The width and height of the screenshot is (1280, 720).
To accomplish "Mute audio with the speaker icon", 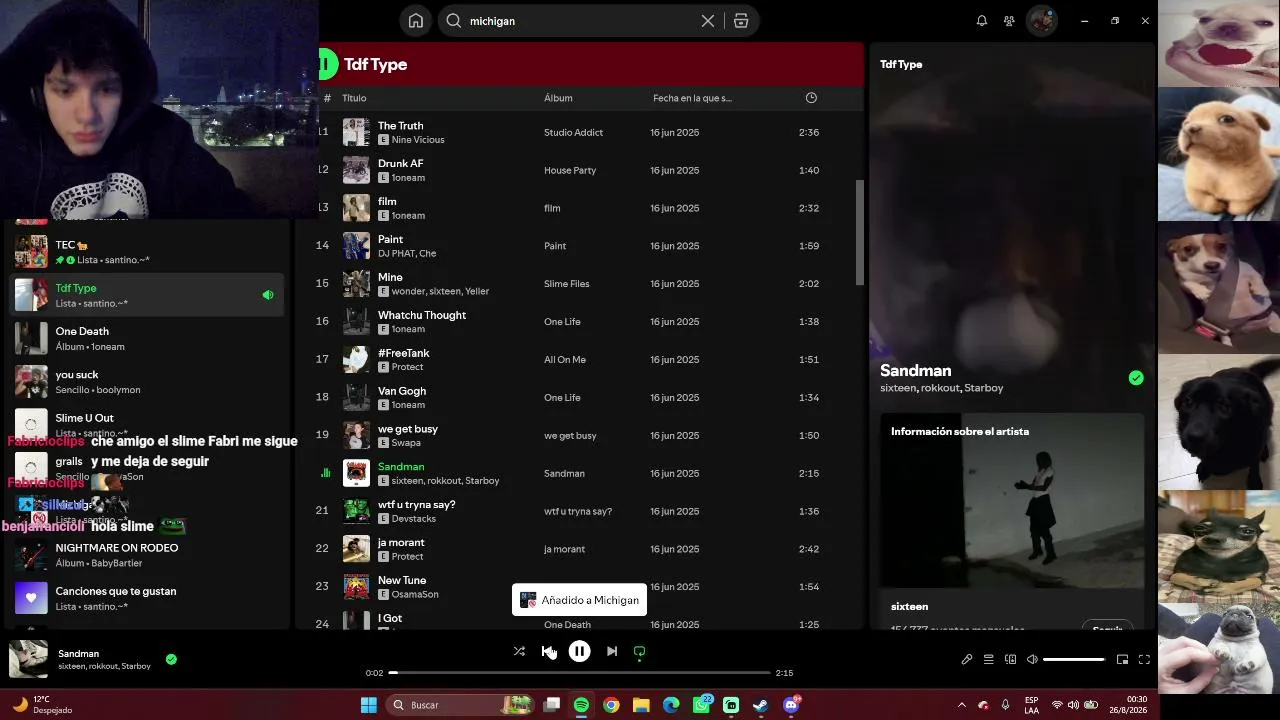I will click(x=1032, y=660).
